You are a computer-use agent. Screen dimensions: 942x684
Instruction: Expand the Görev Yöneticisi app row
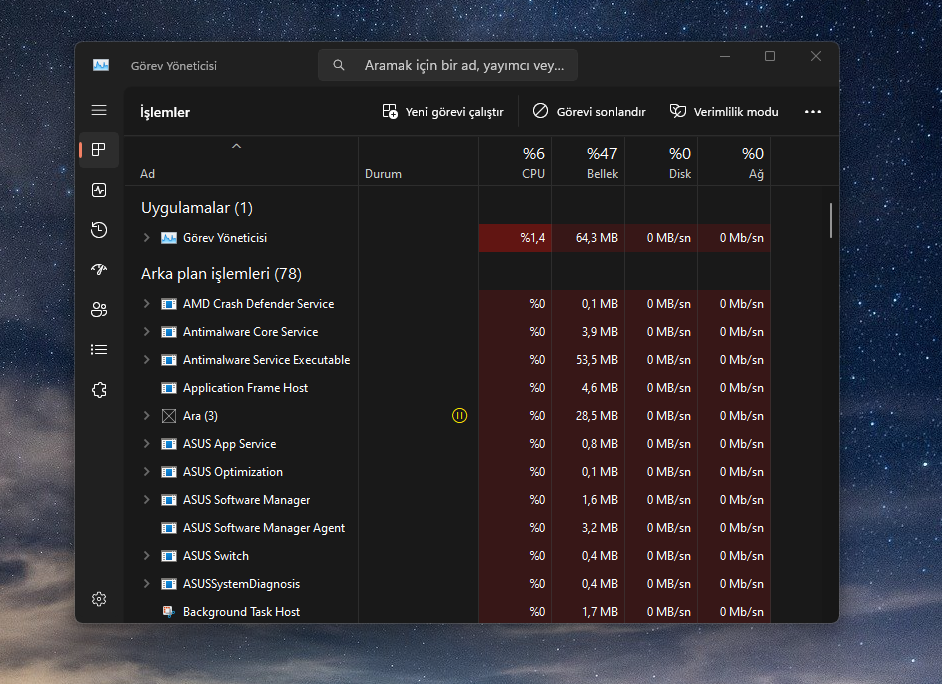click(146, 238)
